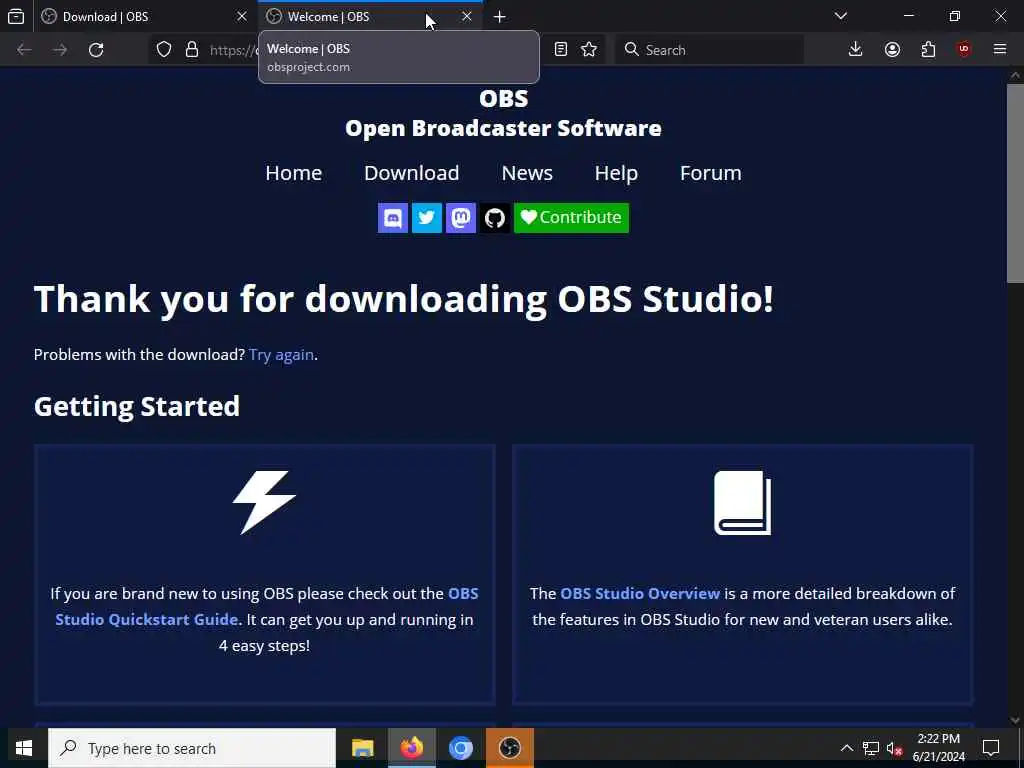The image size is (1024, 768).
Task: Open the Firefox downloads panel
Action: [856, 50]
